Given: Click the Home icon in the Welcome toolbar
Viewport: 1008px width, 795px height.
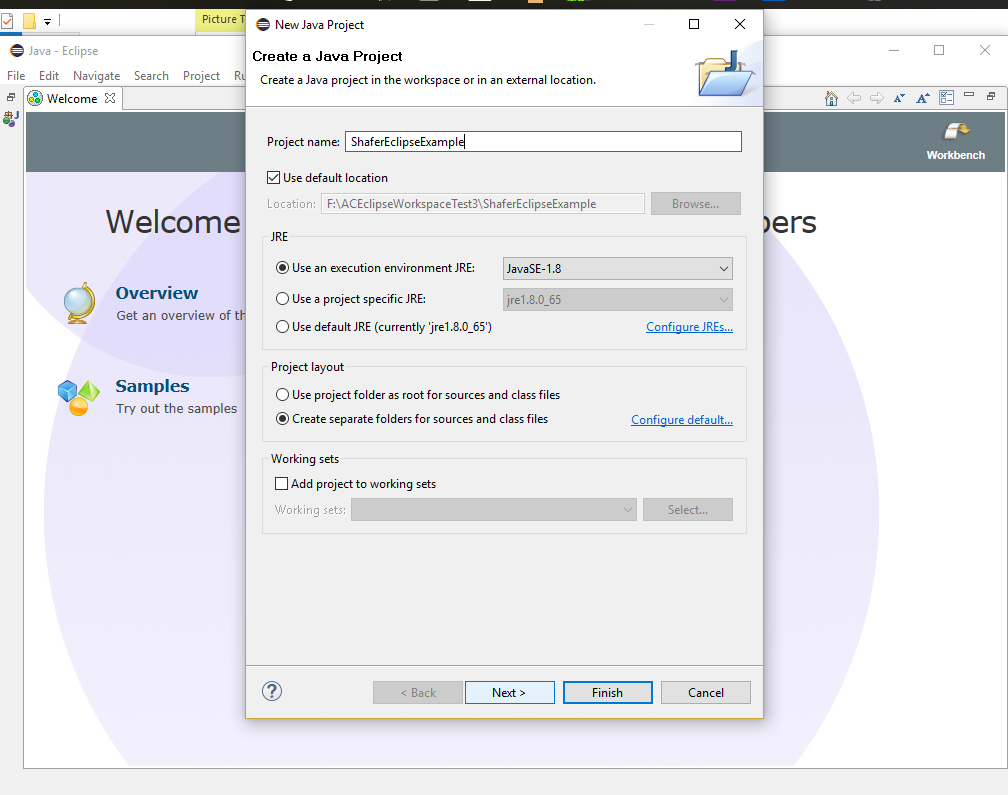Looking at the screenshot, I should tap(831, 98).
